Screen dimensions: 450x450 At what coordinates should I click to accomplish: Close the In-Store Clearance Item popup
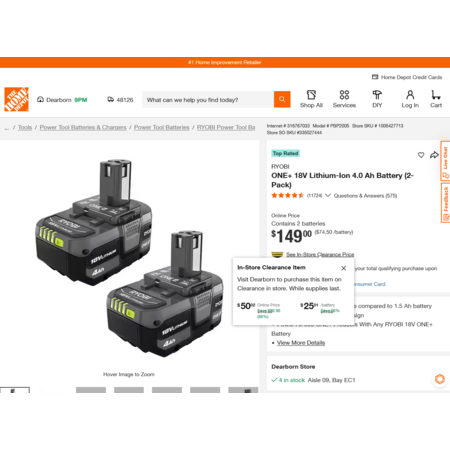pos(344,268)
